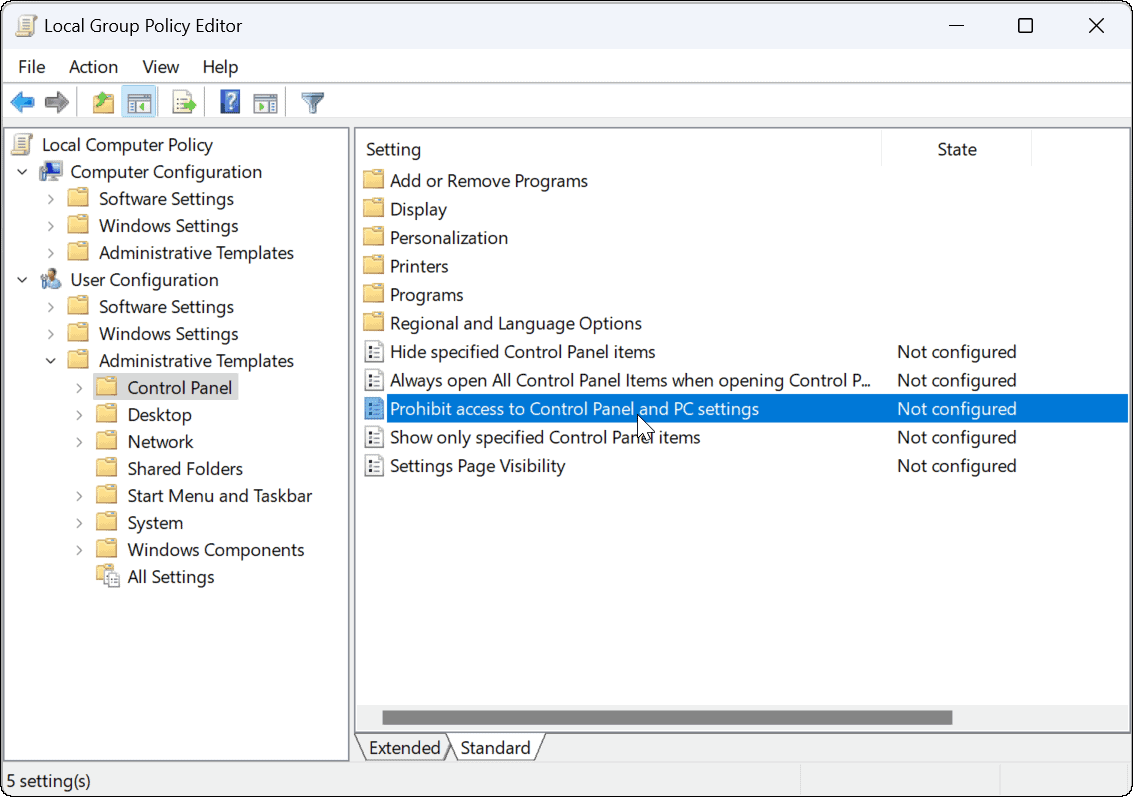Image resolution: width=1133 pixels, height=797 pixels.
Task: Collapse the User Configuration Administrative Templates node
Action: [x=51, y=361]
